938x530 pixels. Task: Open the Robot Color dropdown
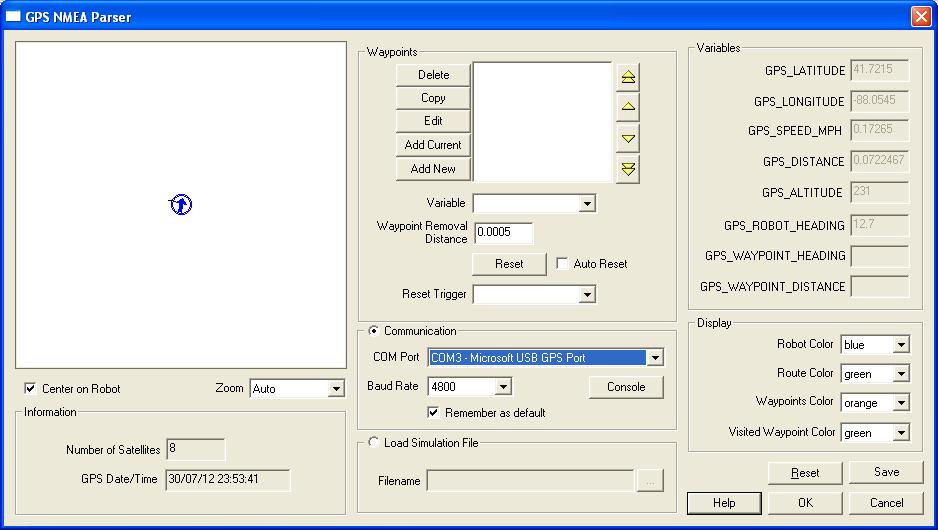tap(901, 345)
